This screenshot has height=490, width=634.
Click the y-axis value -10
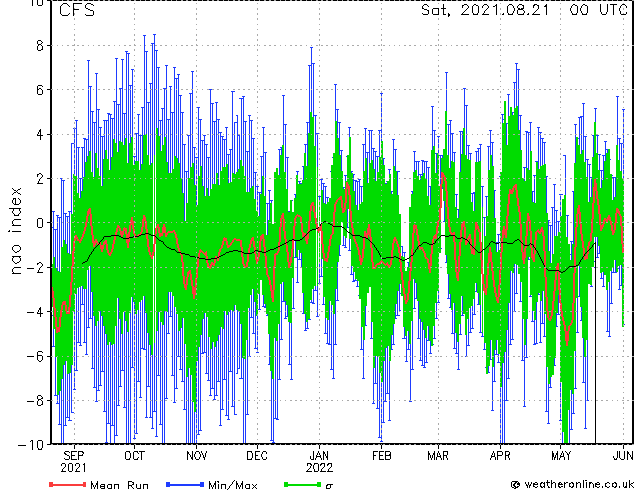pos(31,445)
